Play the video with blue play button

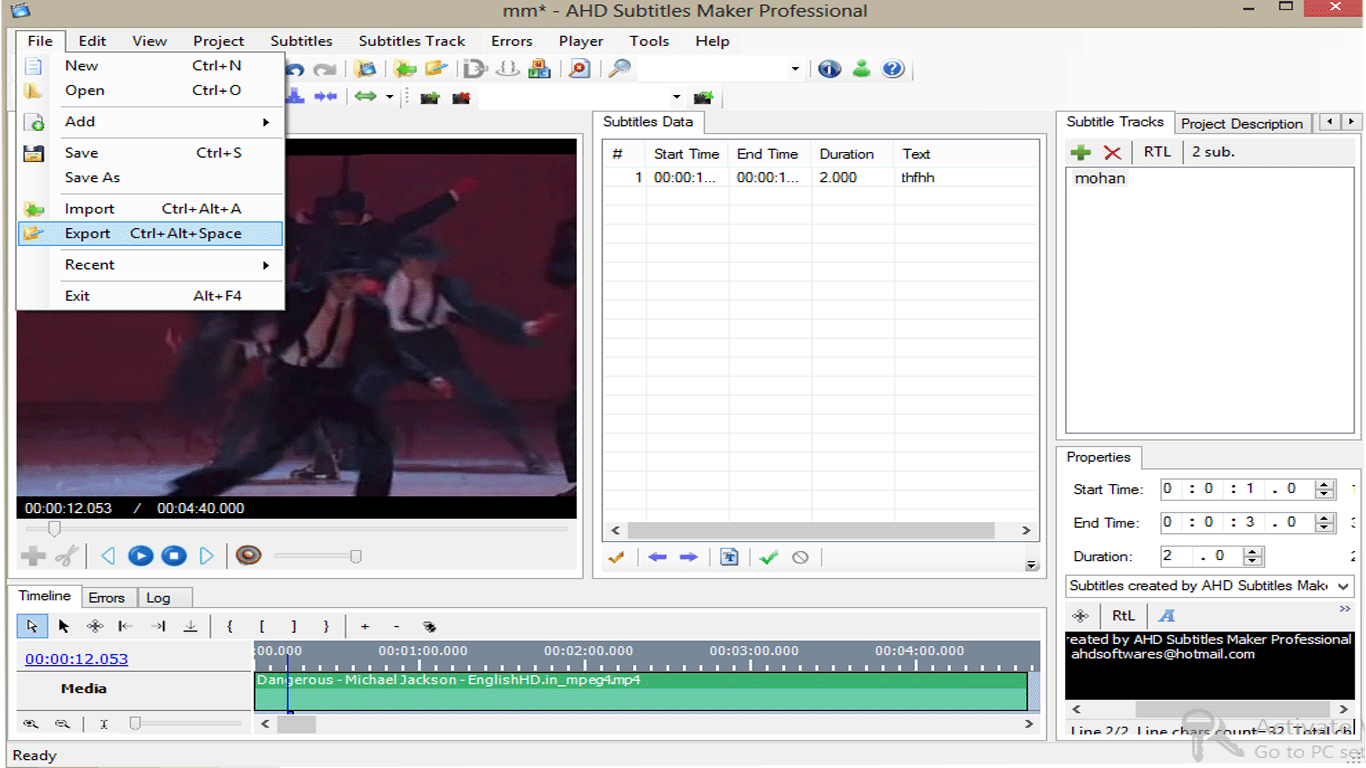coord(140,556)
